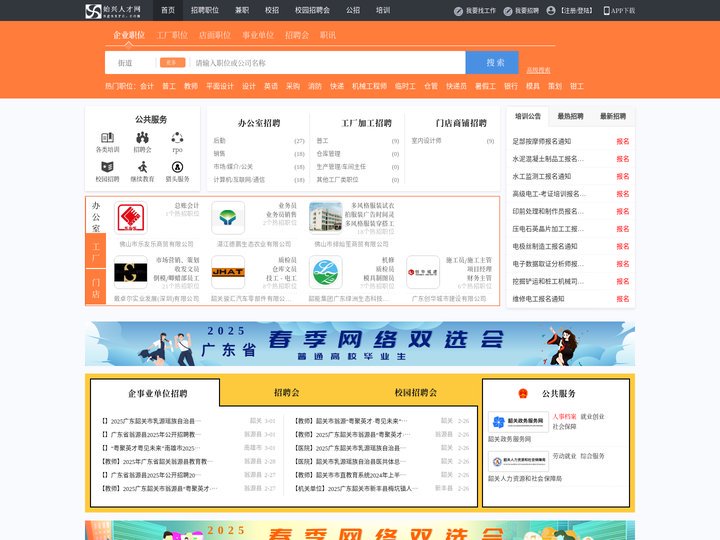This screenshot has height=540, width=720.
Task: Open 兼职 in top navigation
Action: (242, 10)
